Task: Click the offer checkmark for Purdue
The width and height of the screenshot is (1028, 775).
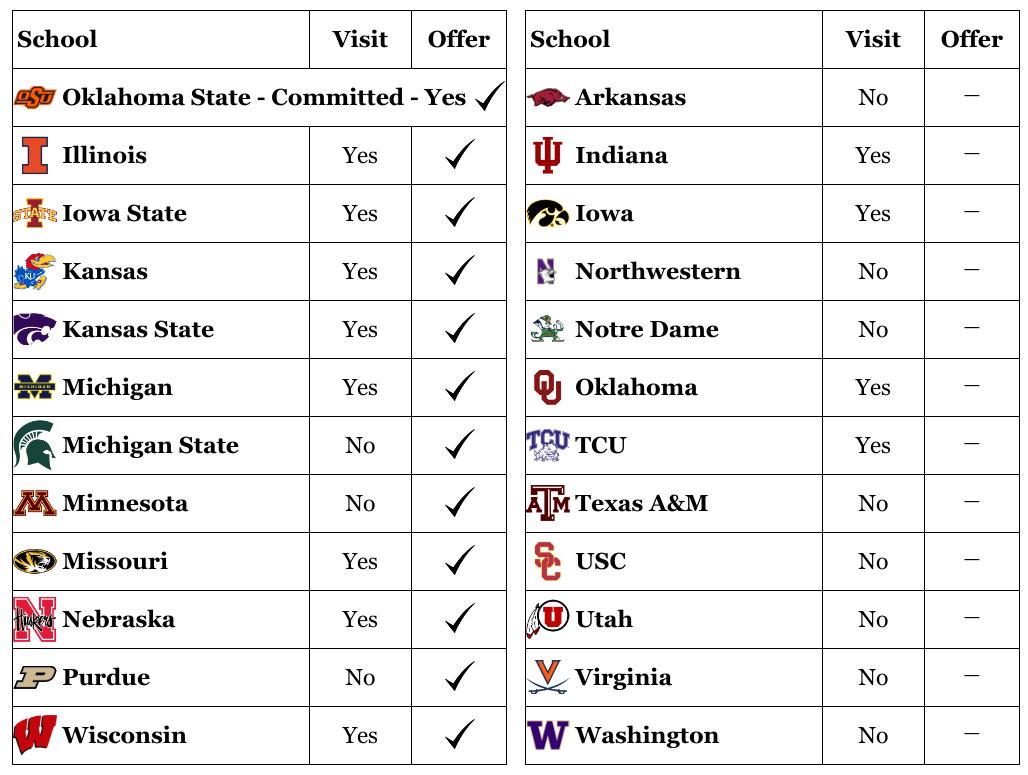Action: (x=459, y=677)
